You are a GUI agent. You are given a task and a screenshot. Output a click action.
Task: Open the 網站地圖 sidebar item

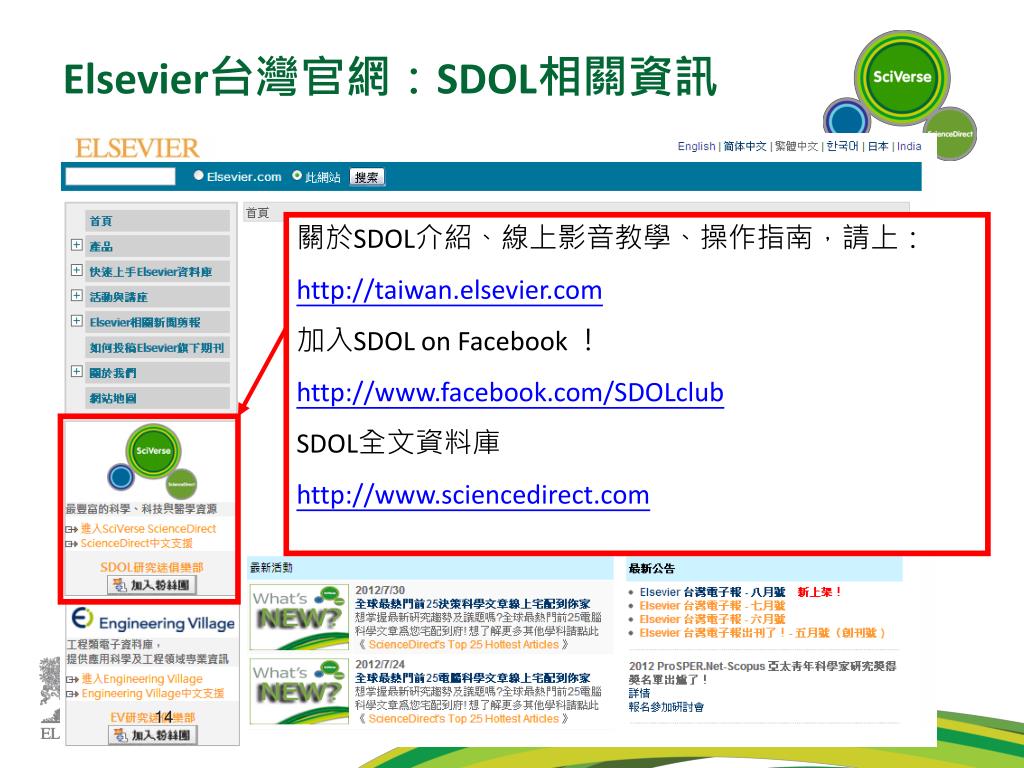tap(157, 398)
